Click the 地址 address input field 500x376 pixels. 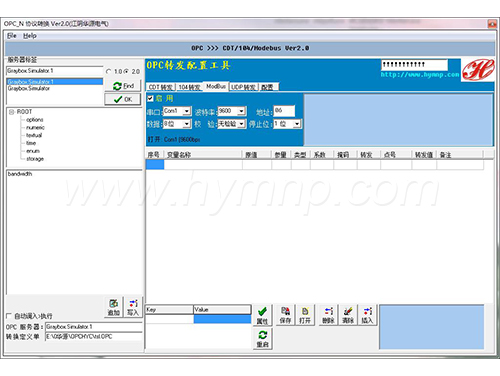[284, 111]
